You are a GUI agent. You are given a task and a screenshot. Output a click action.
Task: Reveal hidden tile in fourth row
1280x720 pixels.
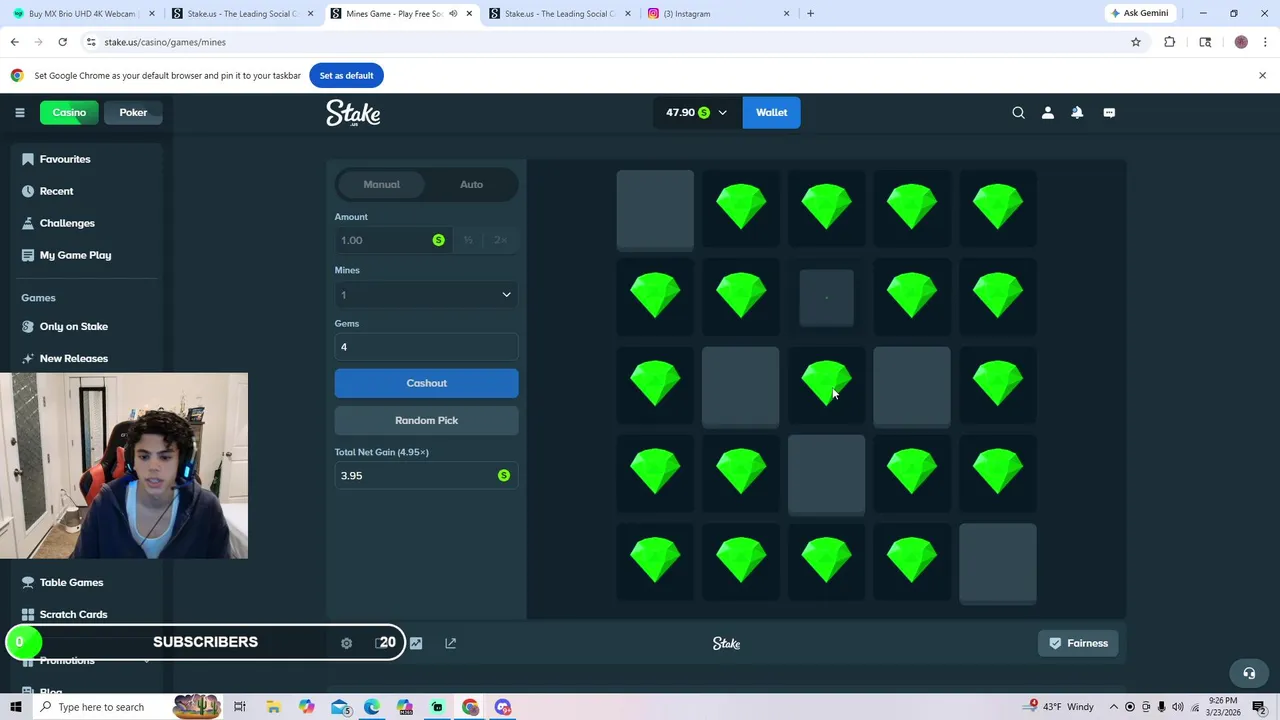click(x=826, y=474)
